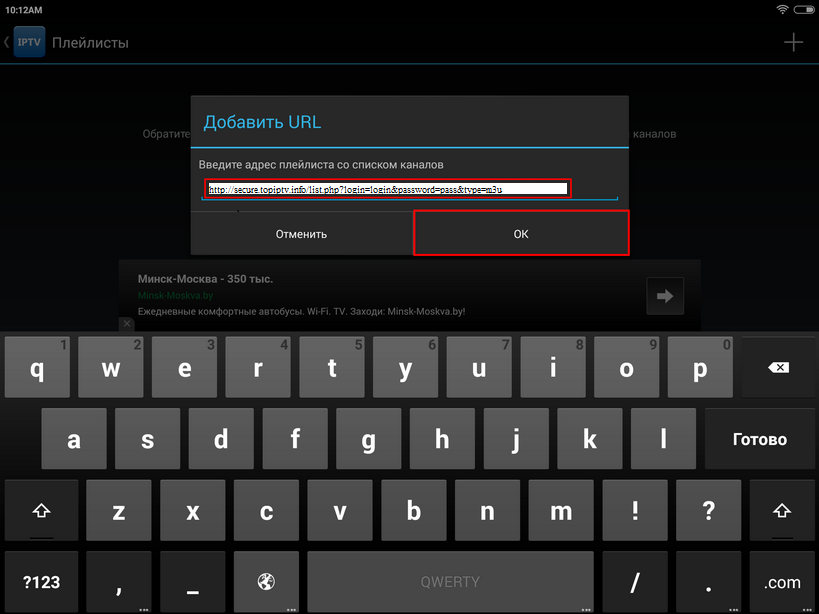Tap the plus icon to add playlist
The height and width of the screenshot is (614, 819).
coord(793,42)
